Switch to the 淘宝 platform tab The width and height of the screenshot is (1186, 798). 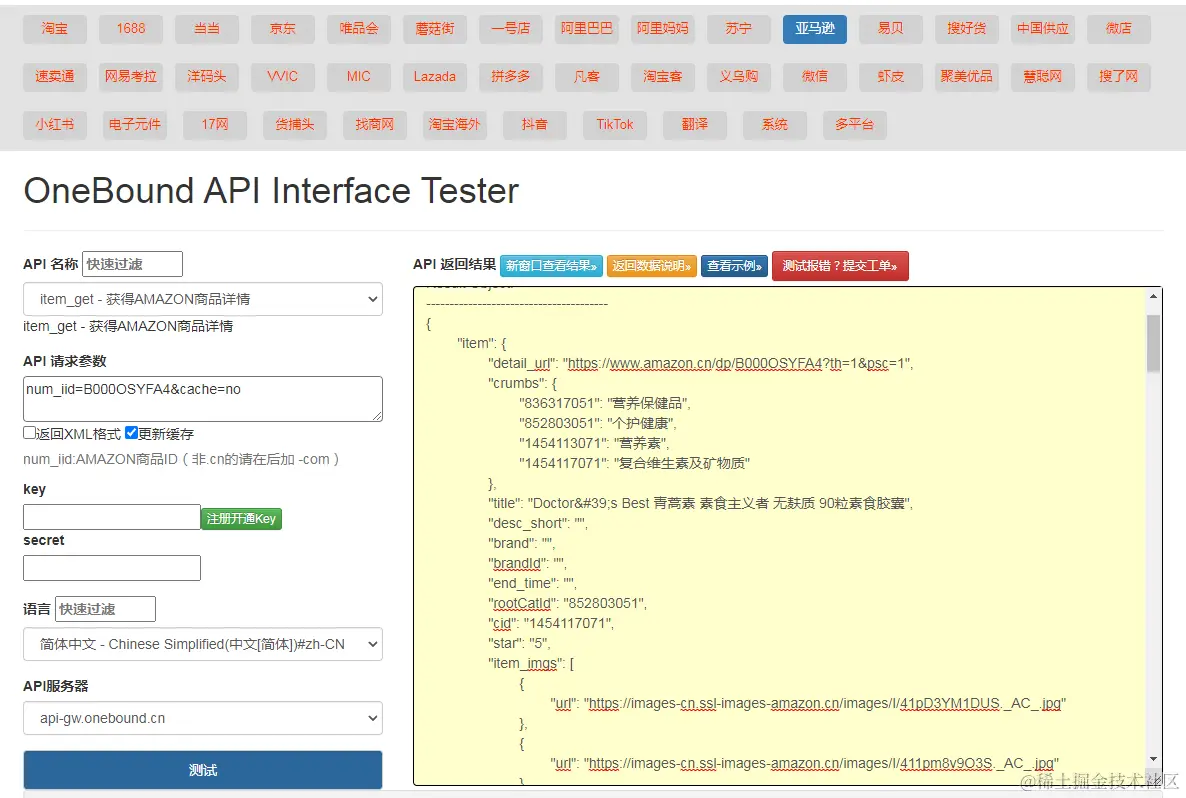55,29
